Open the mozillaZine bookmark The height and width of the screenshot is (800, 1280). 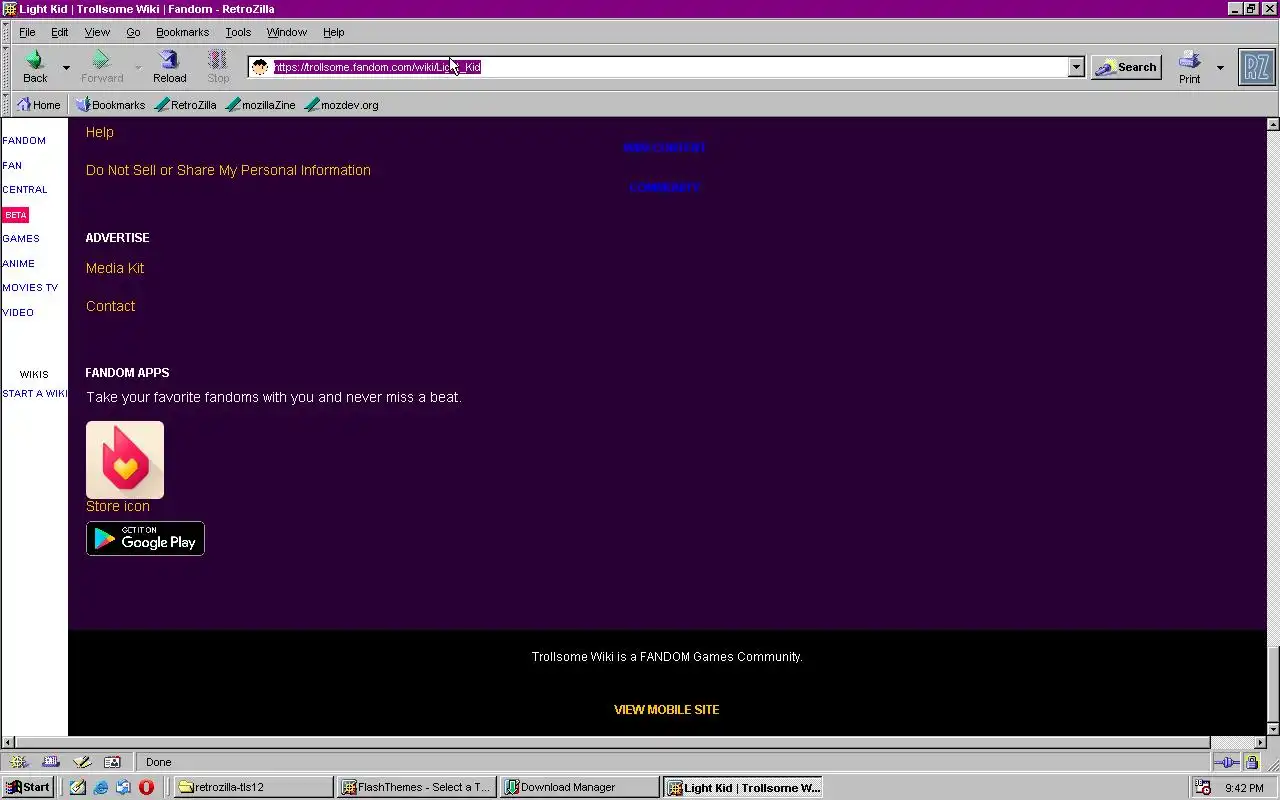tap(260, 104)
